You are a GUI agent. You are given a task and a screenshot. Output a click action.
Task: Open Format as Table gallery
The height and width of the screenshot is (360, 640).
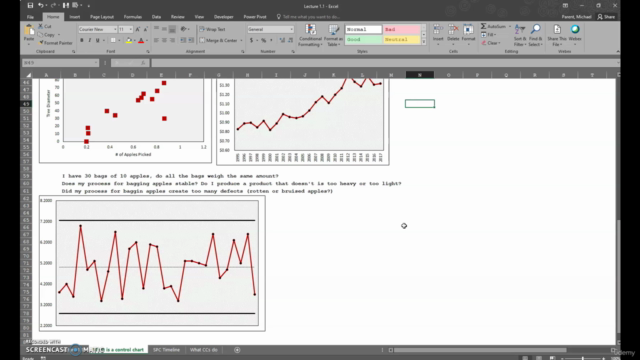pyautogui.click(x=333, y=36)
